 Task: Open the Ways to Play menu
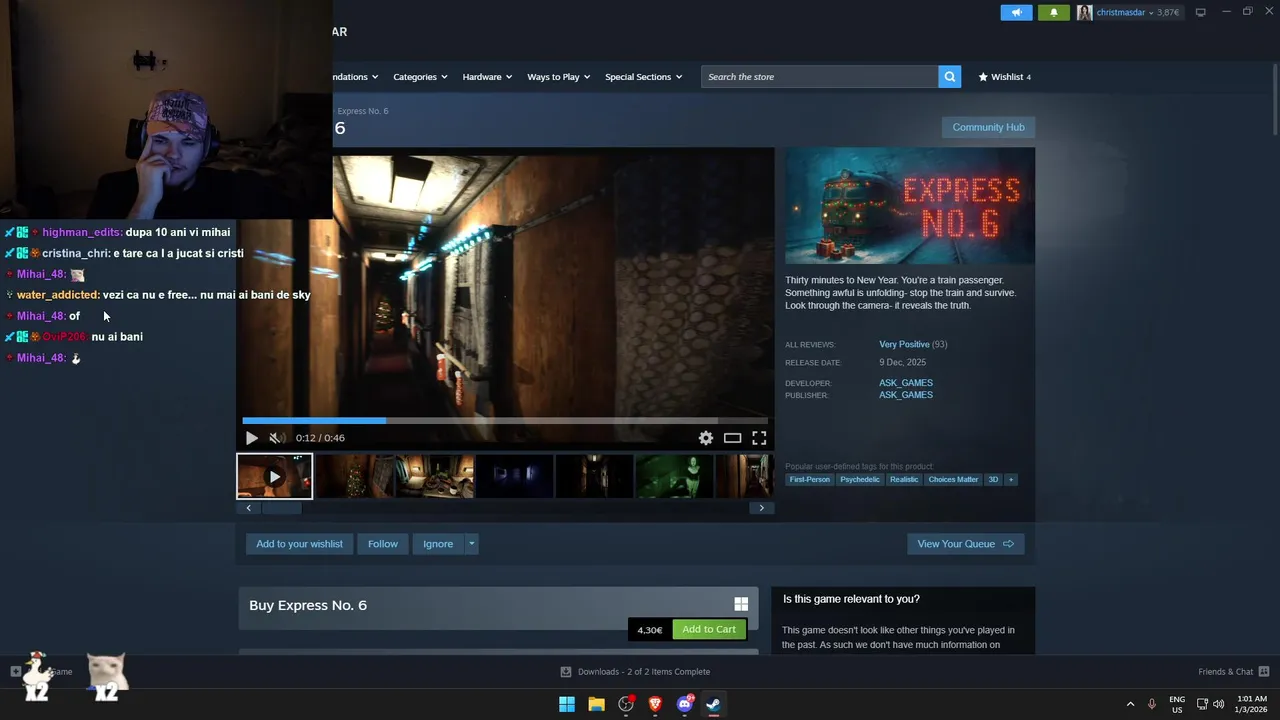[x=558, y=77]
